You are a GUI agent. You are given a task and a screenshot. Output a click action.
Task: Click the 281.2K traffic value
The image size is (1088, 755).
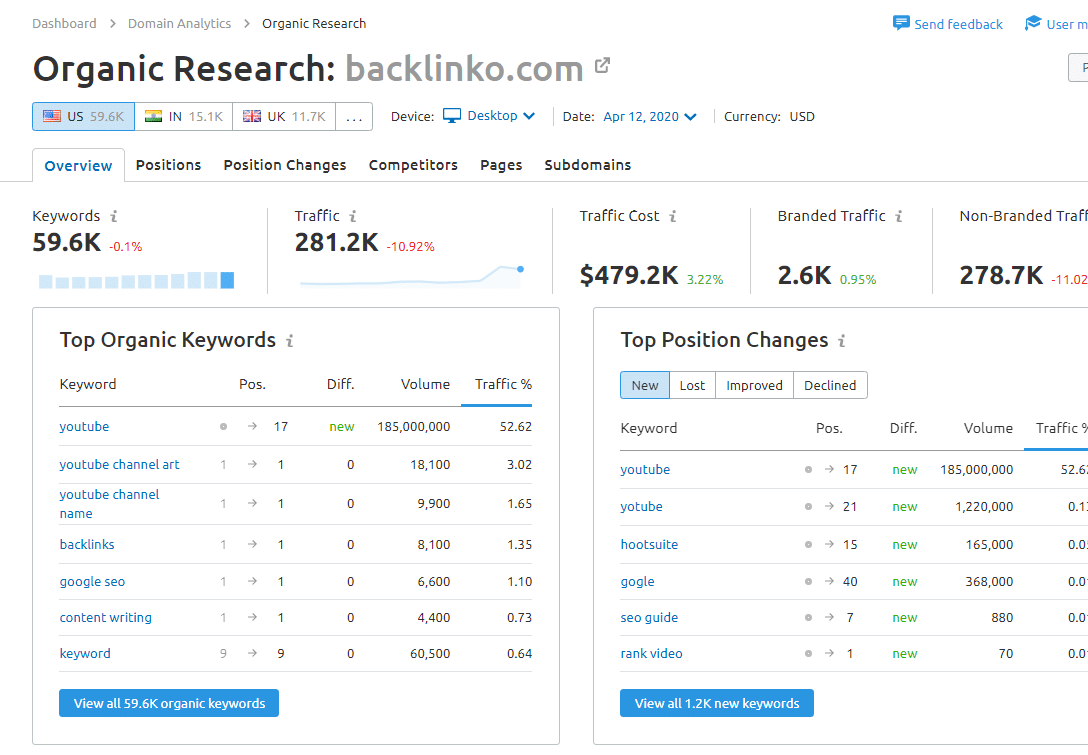[337, 243]
